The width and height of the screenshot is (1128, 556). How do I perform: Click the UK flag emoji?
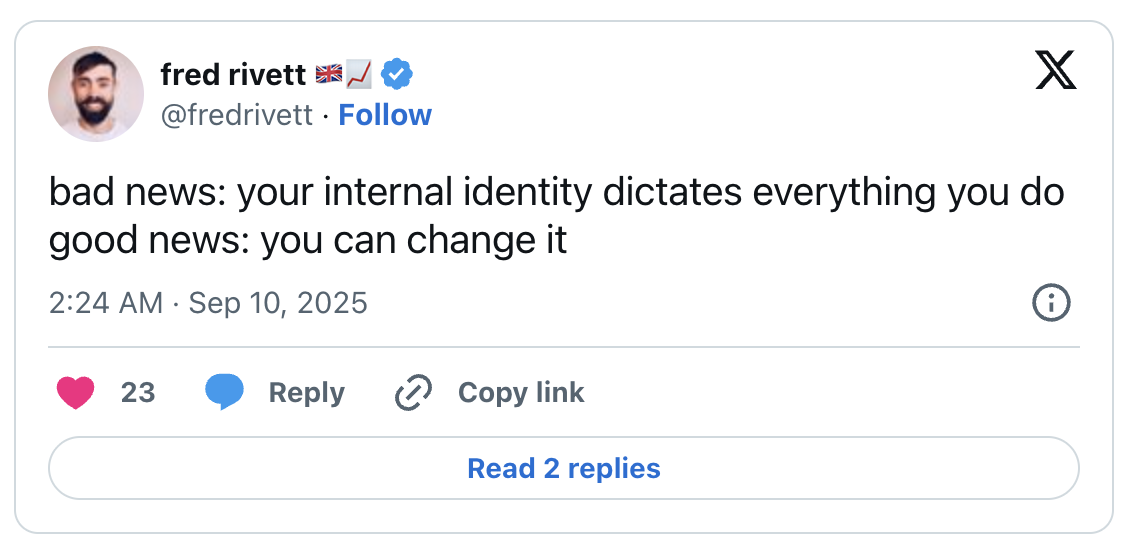pyautogui.click(x=328, y=73)
